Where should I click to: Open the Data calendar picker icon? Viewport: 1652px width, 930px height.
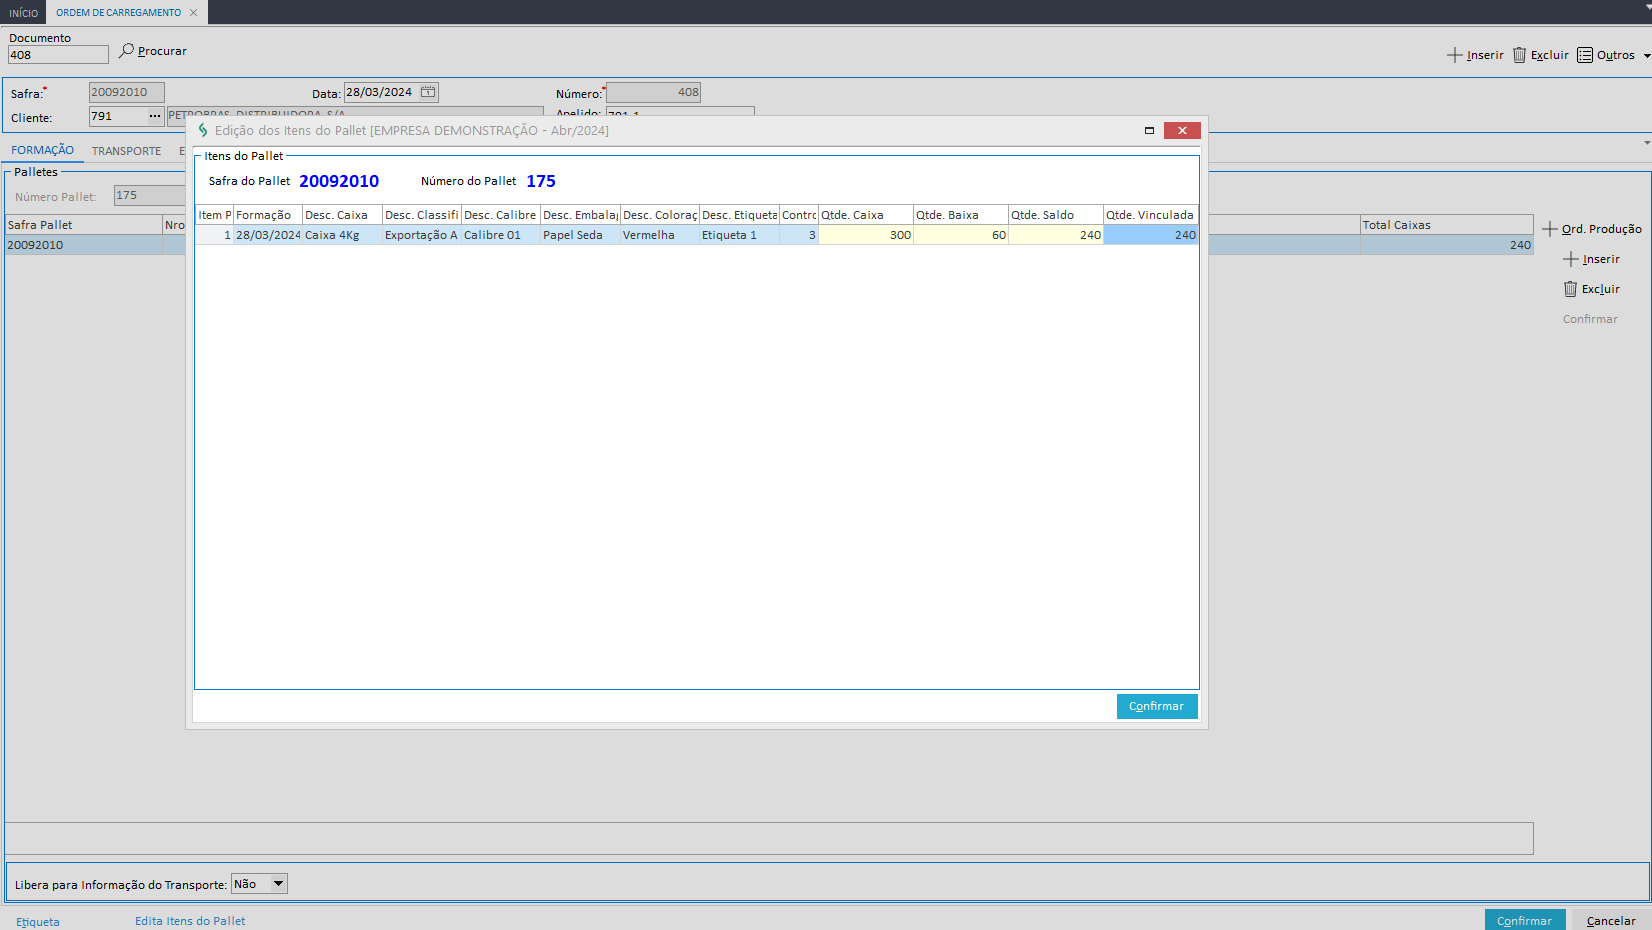[428, 92]
